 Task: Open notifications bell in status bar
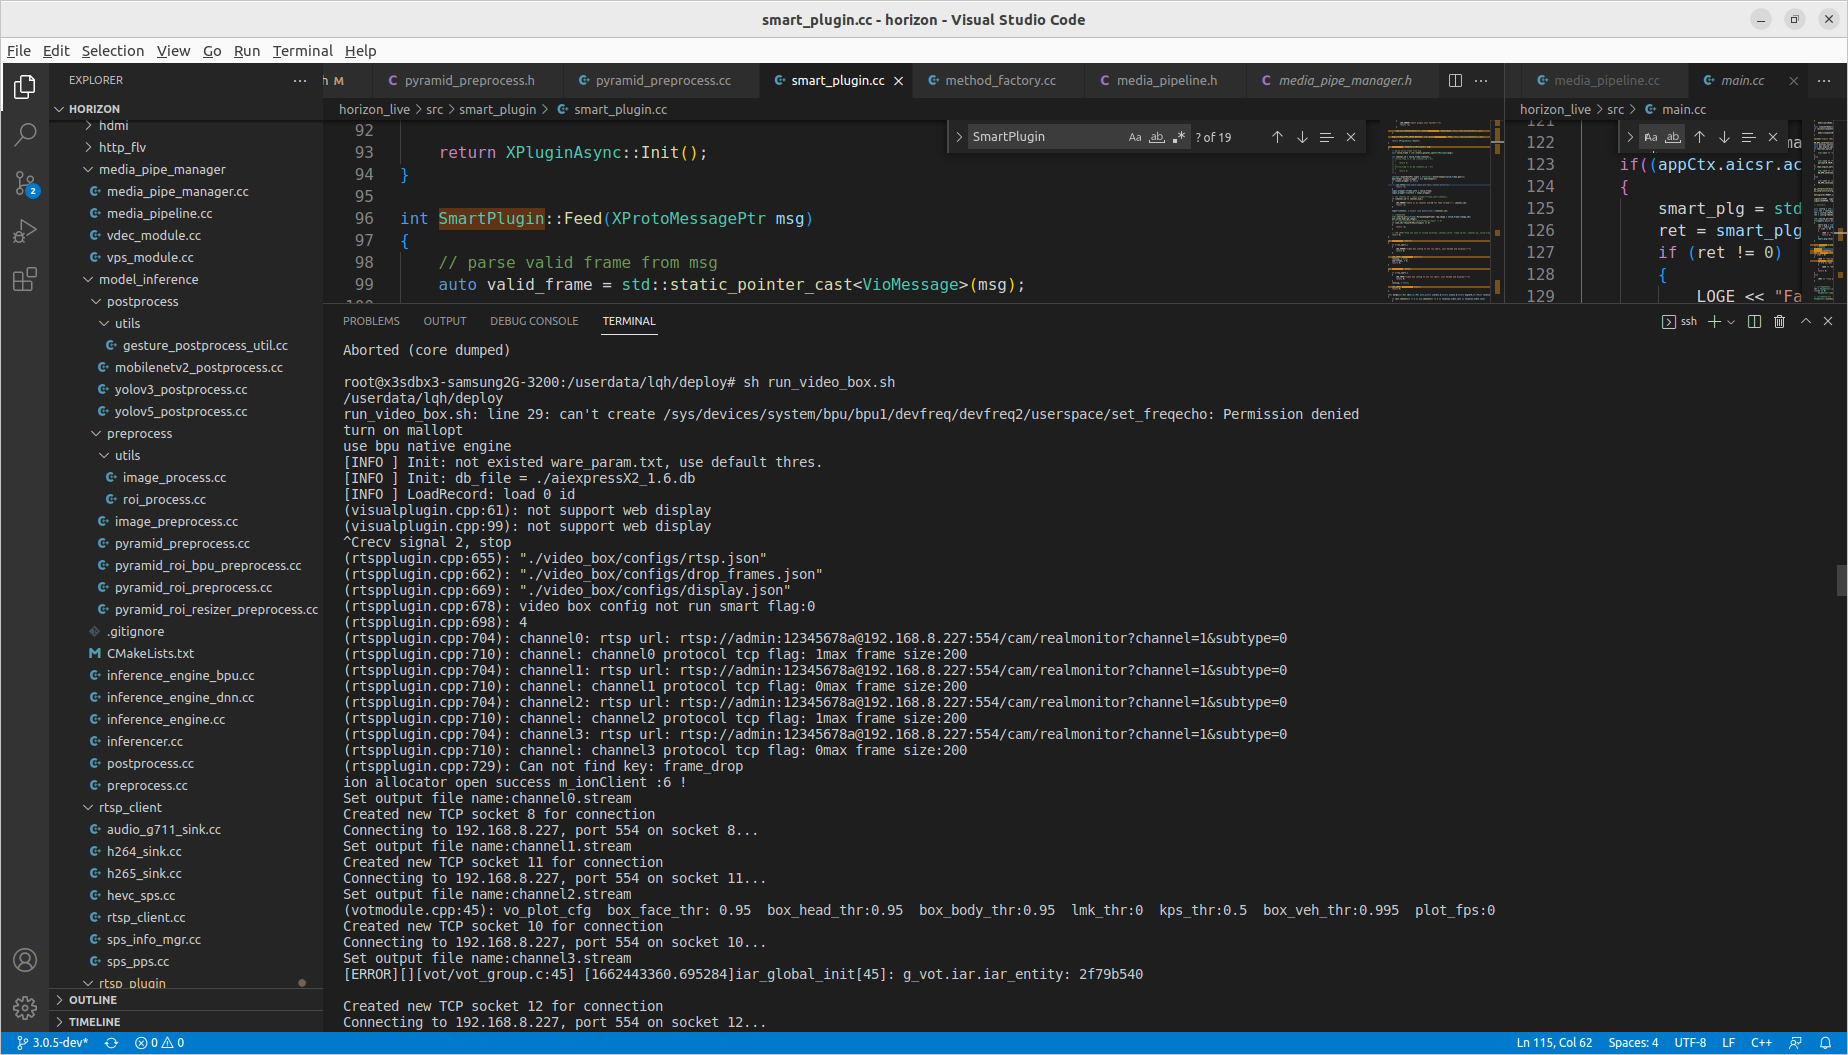1825,1043
